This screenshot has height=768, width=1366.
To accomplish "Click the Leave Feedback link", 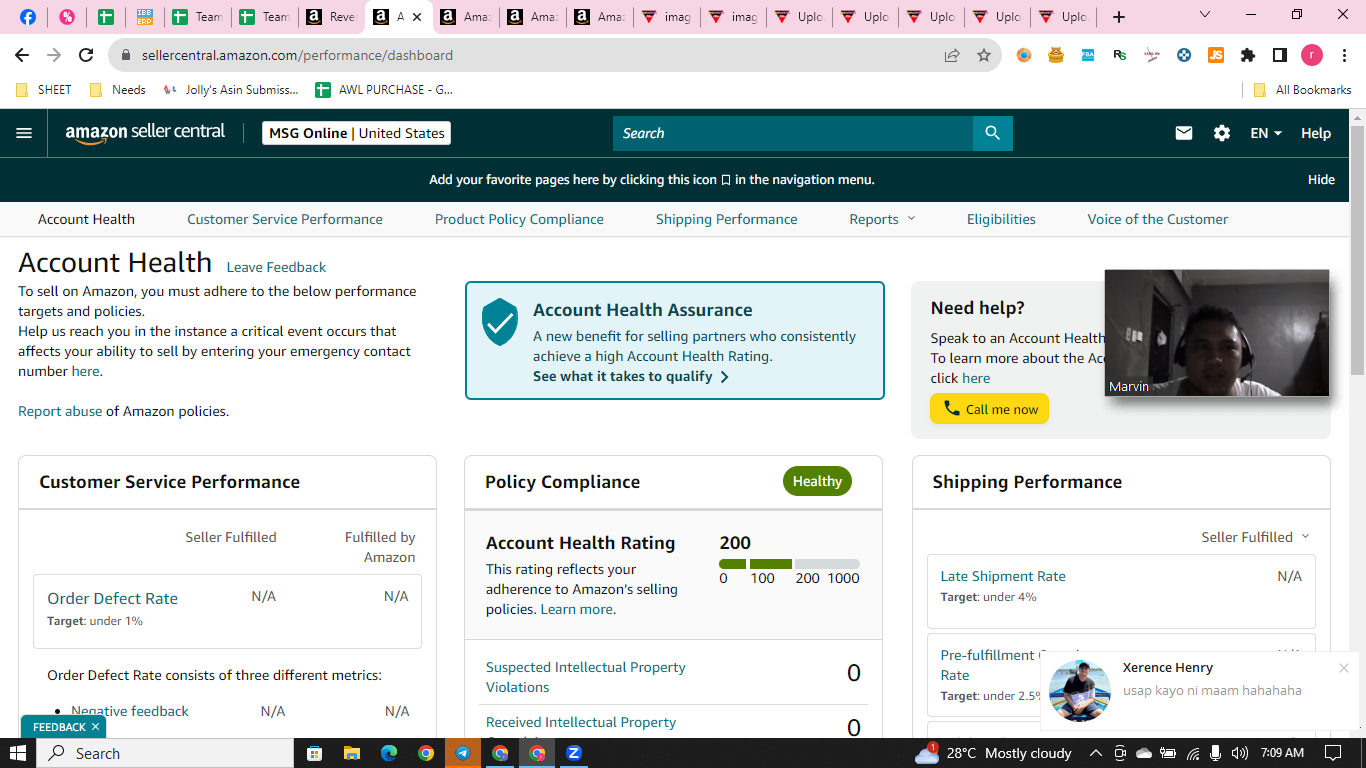I will click(276, 267).
